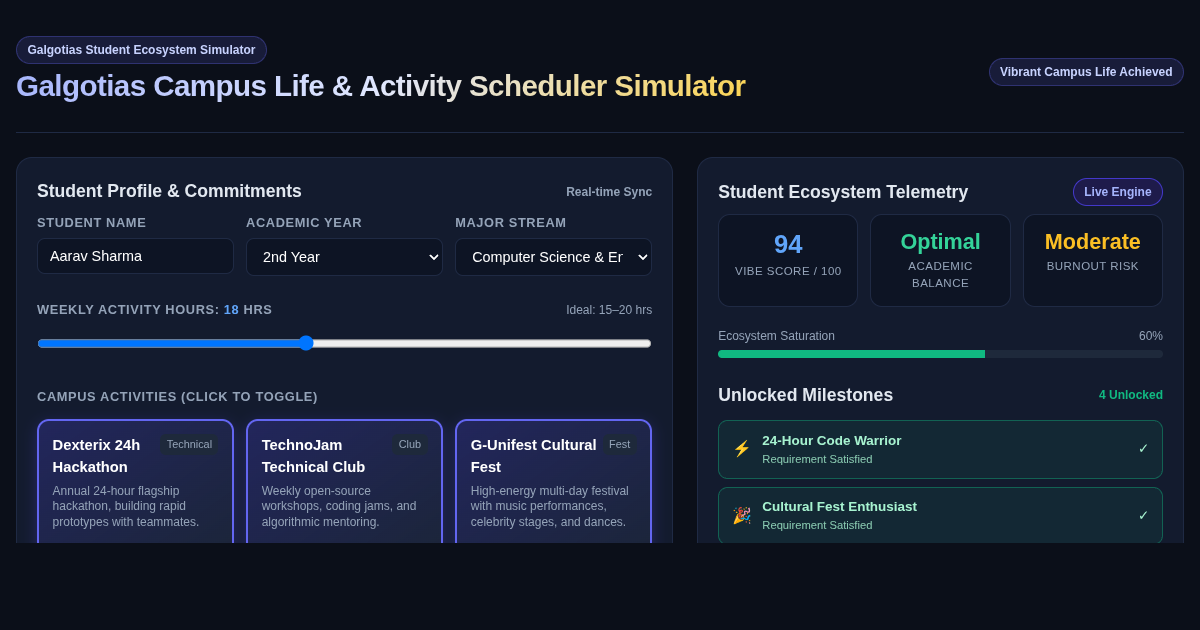Click checkmark on Cultural Fest Enthusiast
Image resolution: width=1200 pixels, height=630 pixels.
1143,516
